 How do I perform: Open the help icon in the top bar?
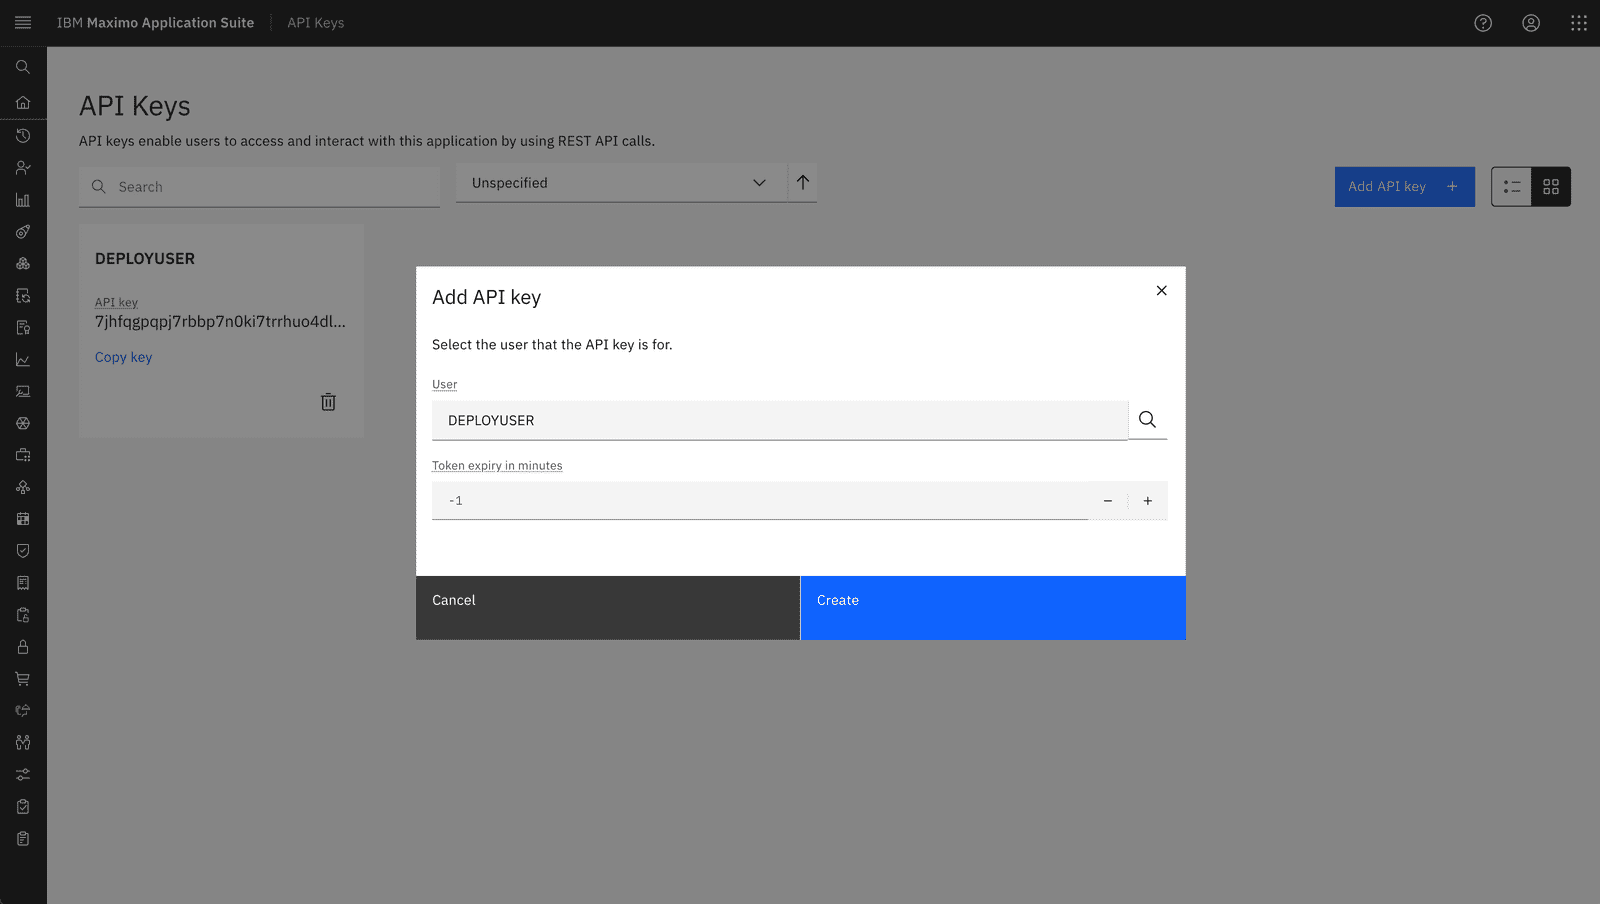click(x=1483, y=23)
